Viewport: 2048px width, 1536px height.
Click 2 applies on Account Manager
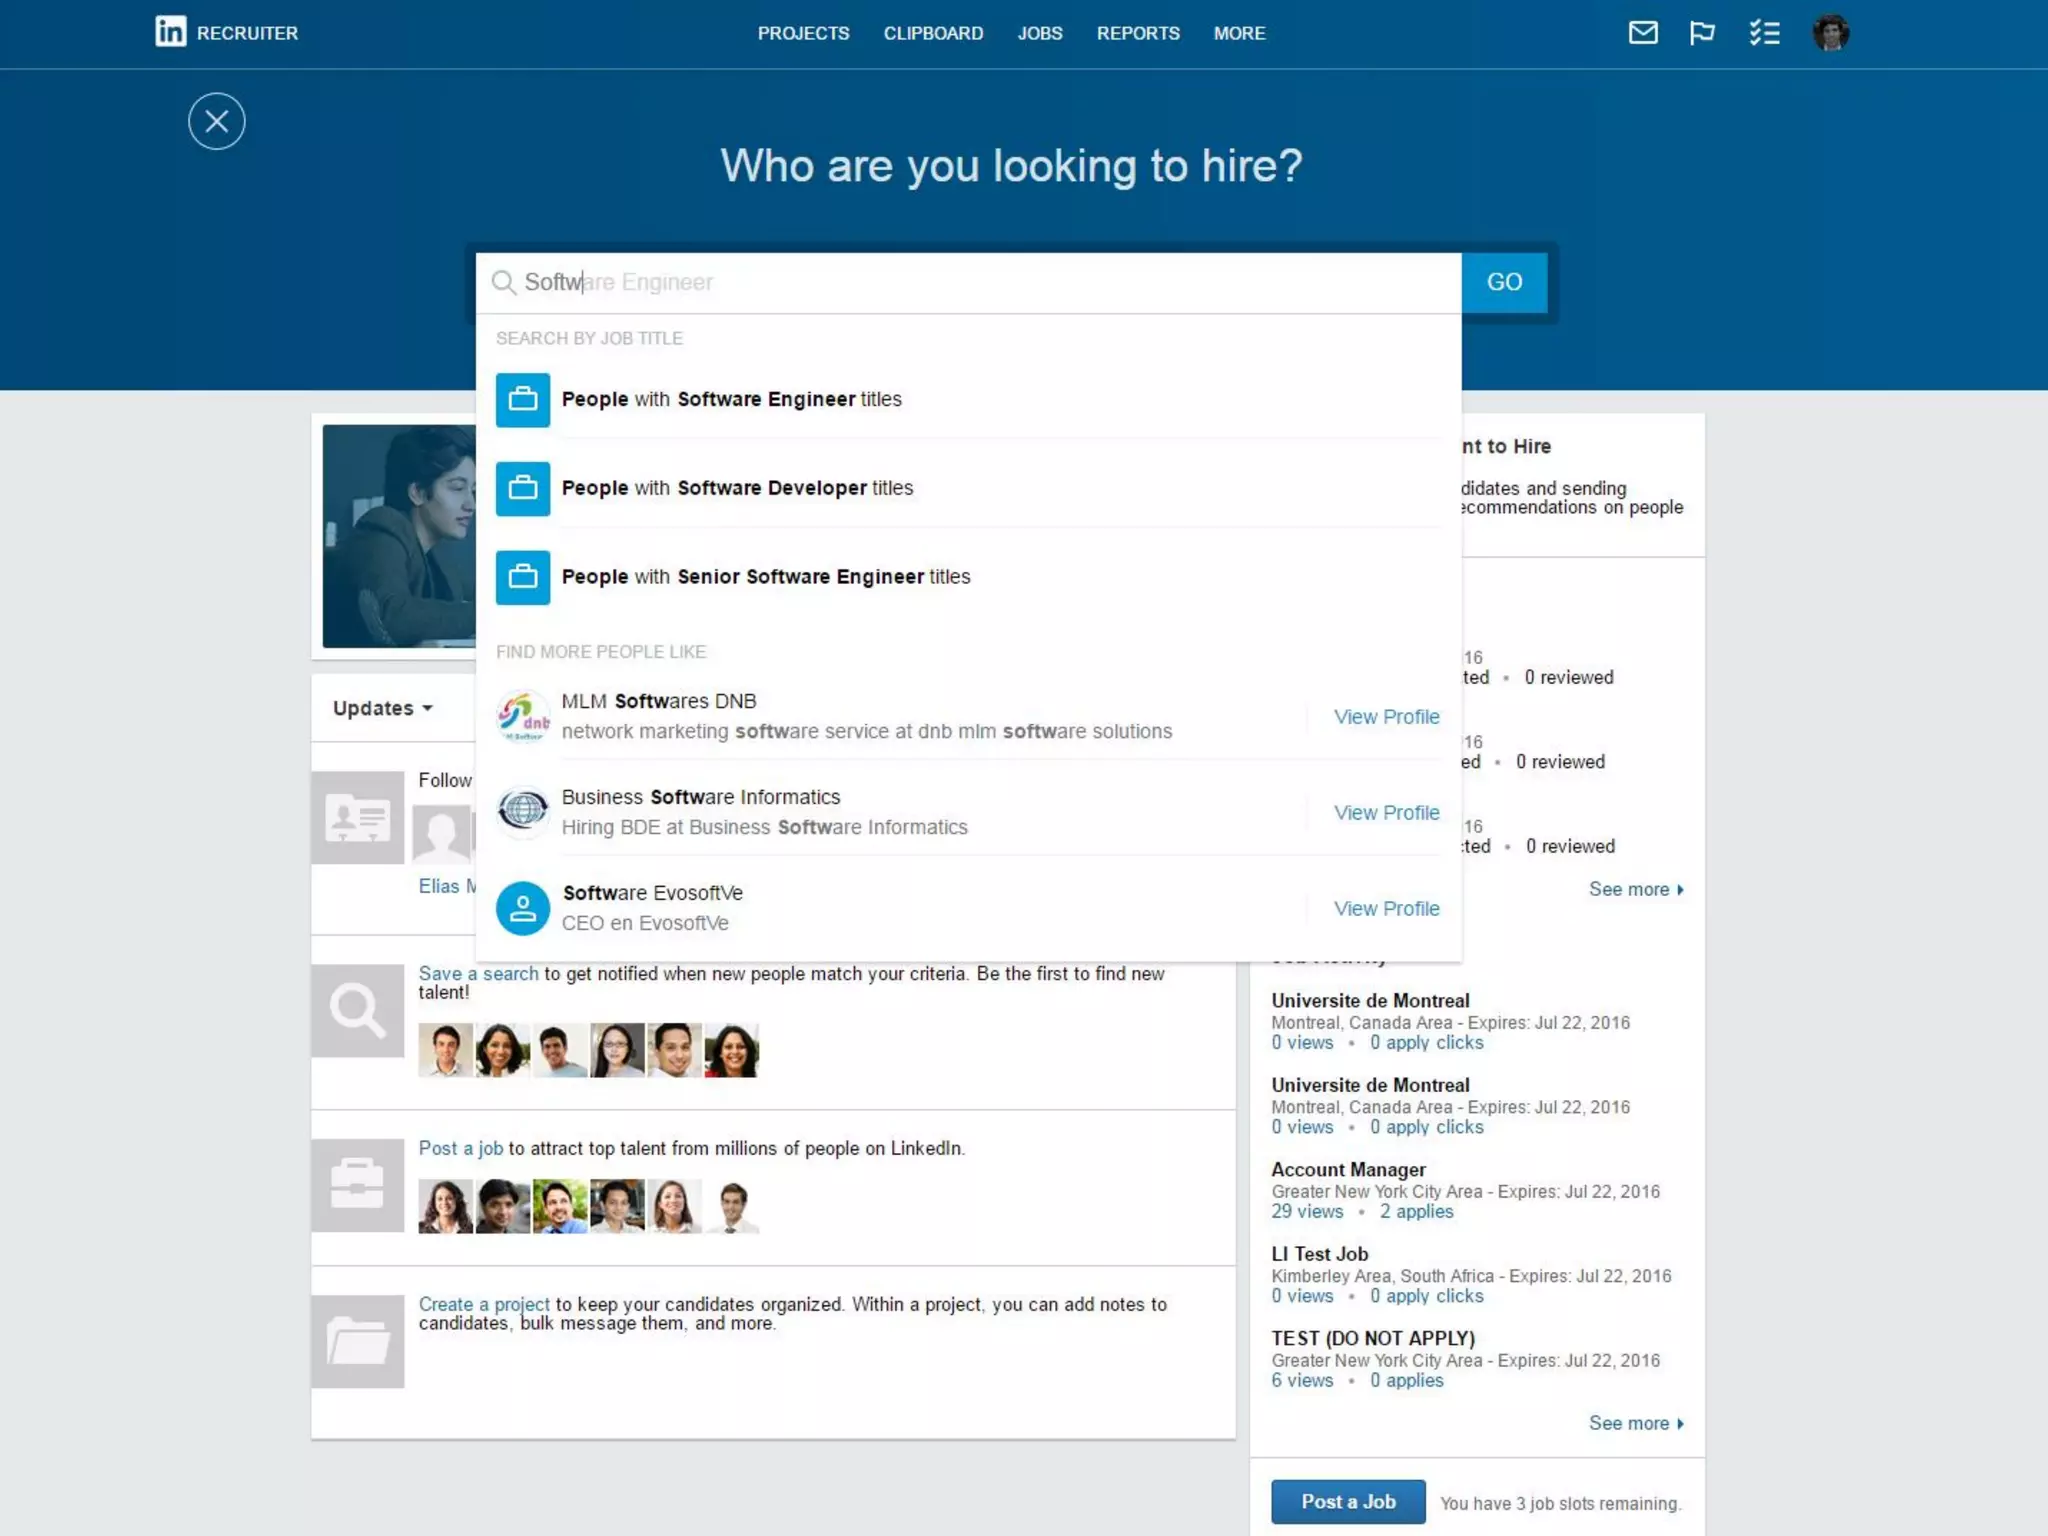[x=1416, y=1212]
